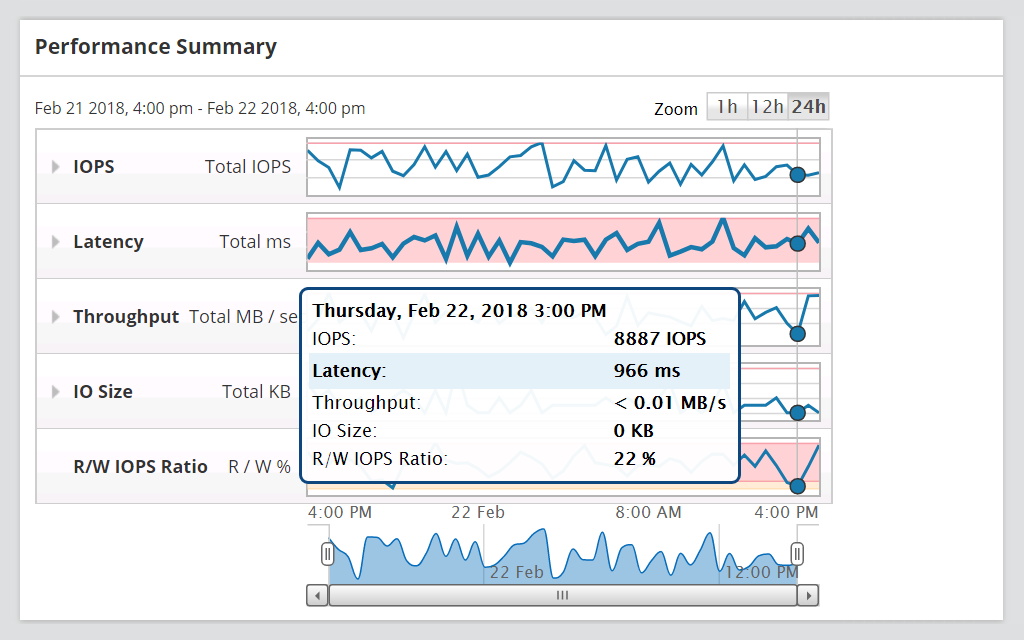The width and height of the screenshot is (1024, 640).
Task: Expand the IOPS row
Action: (56, 167)
